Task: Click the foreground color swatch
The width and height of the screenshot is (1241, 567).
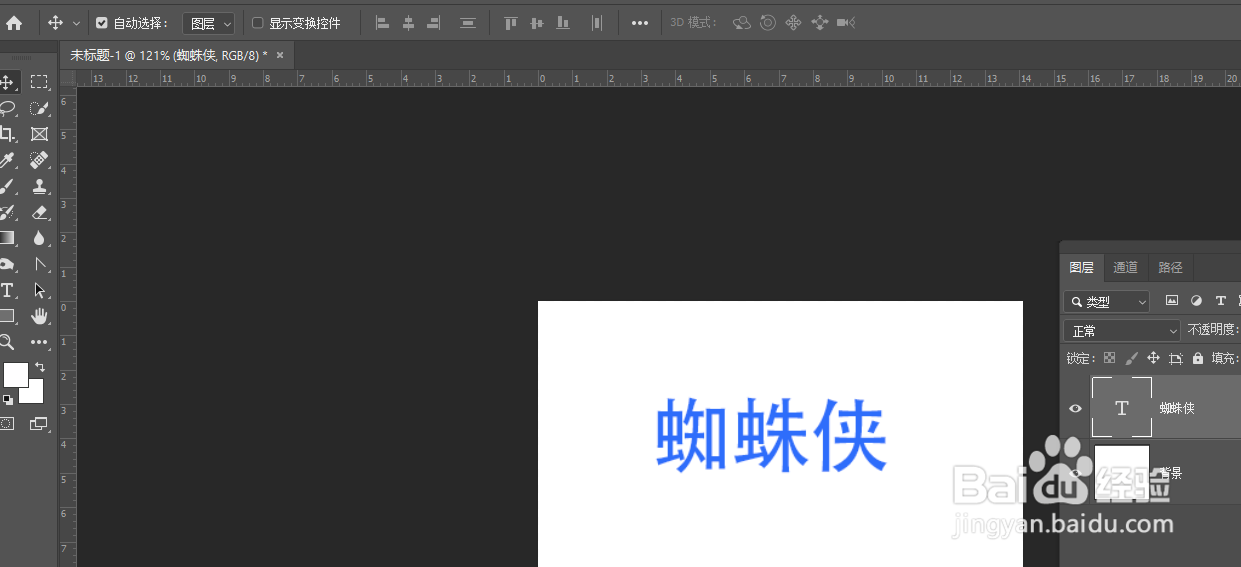Action: tap(15, 375)
